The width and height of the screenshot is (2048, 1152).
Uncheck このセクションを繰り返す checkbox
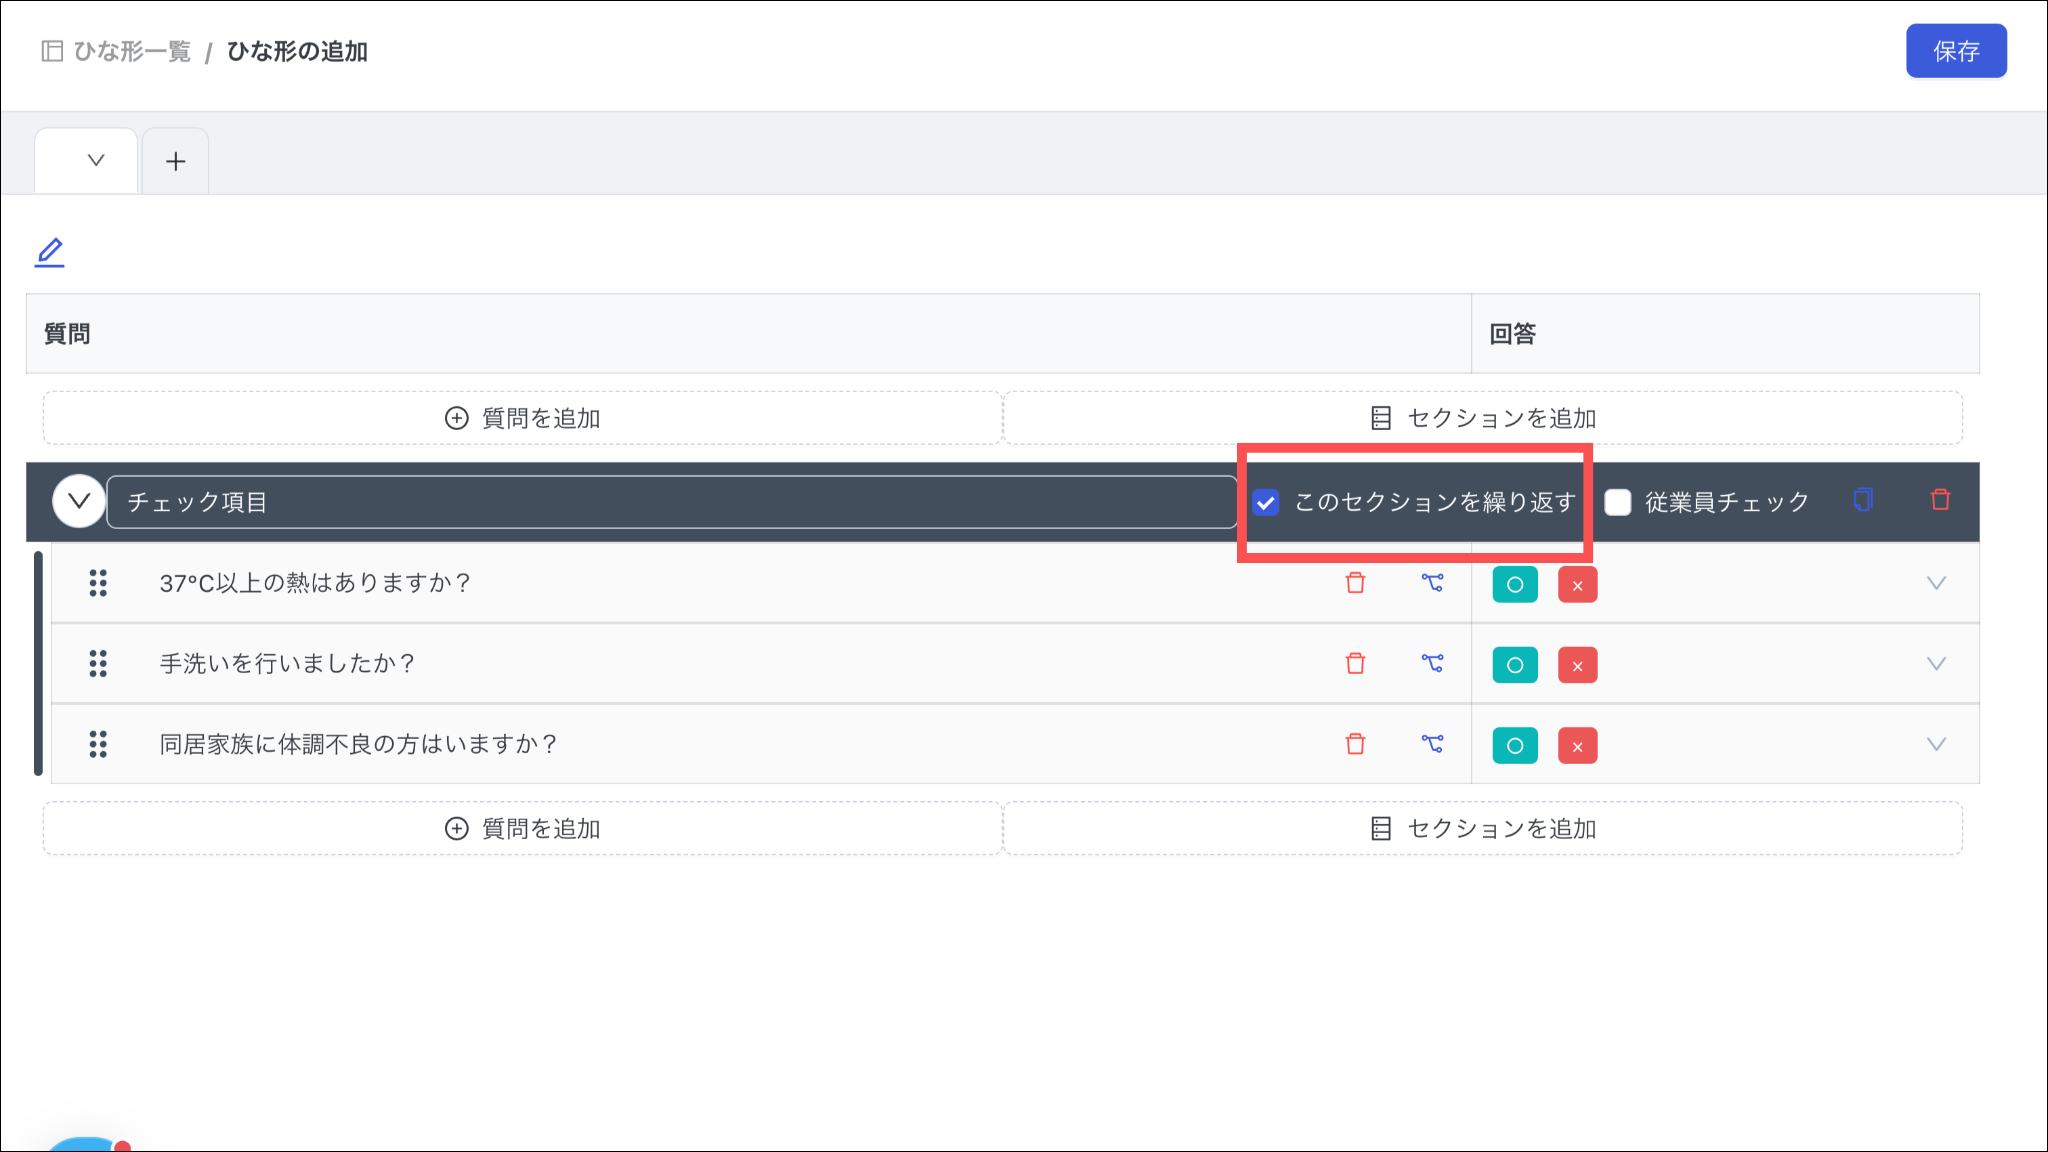pyautogui.click(x=1266, y=502)
